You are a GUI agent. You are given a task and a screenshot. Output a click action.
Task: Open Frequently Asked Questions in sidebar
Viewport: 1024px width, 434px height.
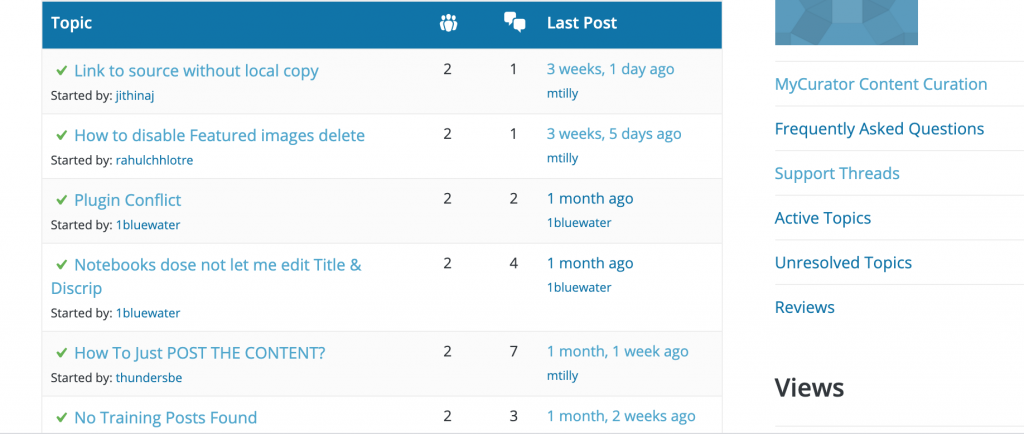(879, 129)
